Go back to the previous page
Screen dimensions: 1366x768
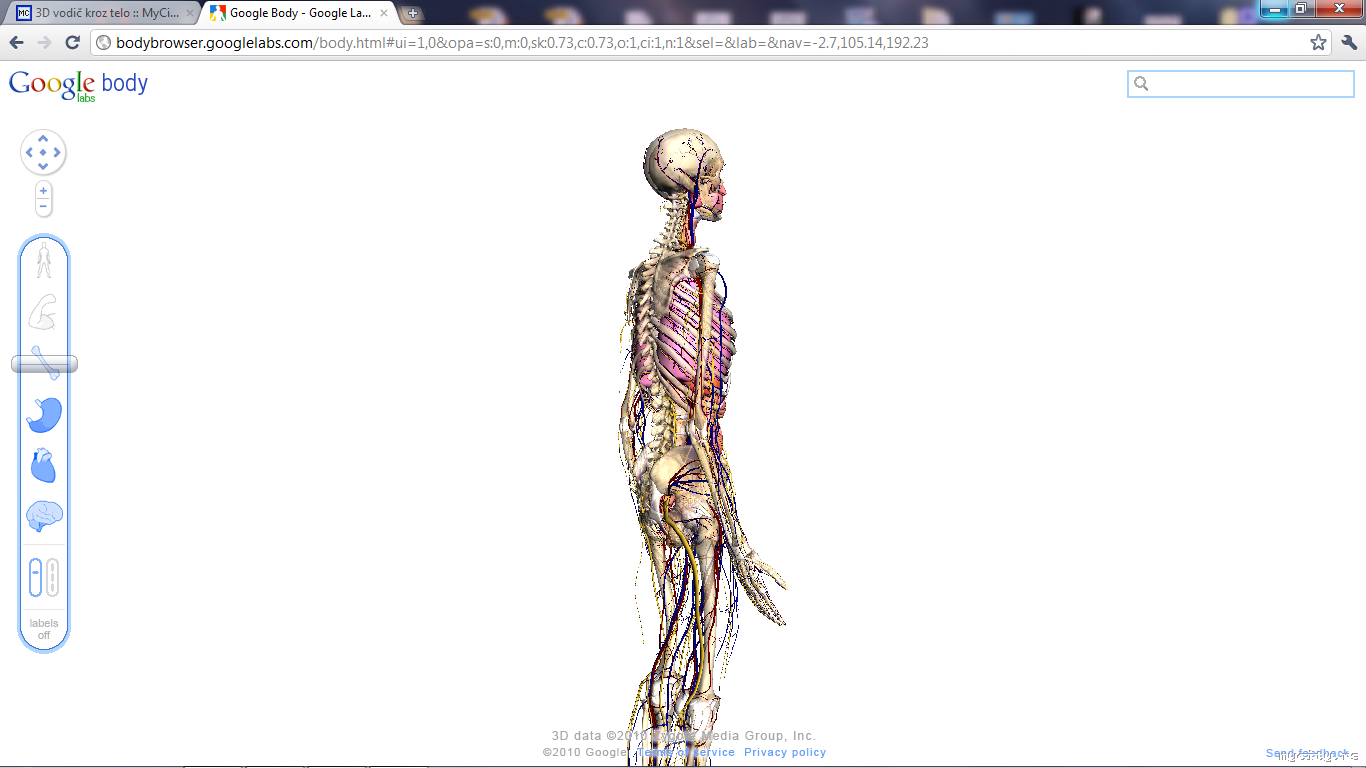(x=16, y=42)
